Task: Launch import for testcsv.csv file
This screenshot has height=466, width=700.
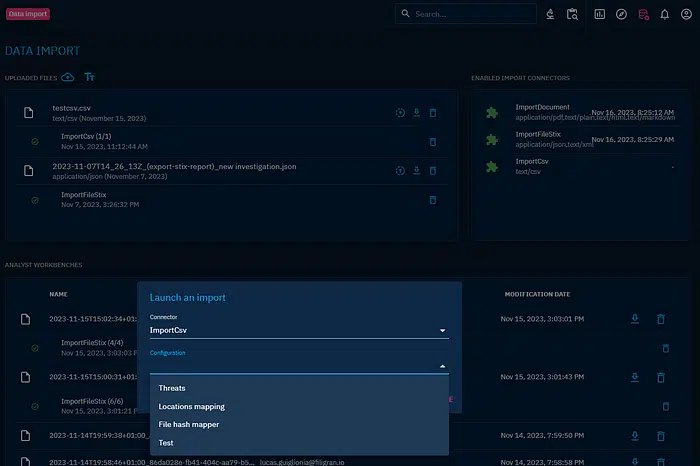Action: (x=399, y=113)
